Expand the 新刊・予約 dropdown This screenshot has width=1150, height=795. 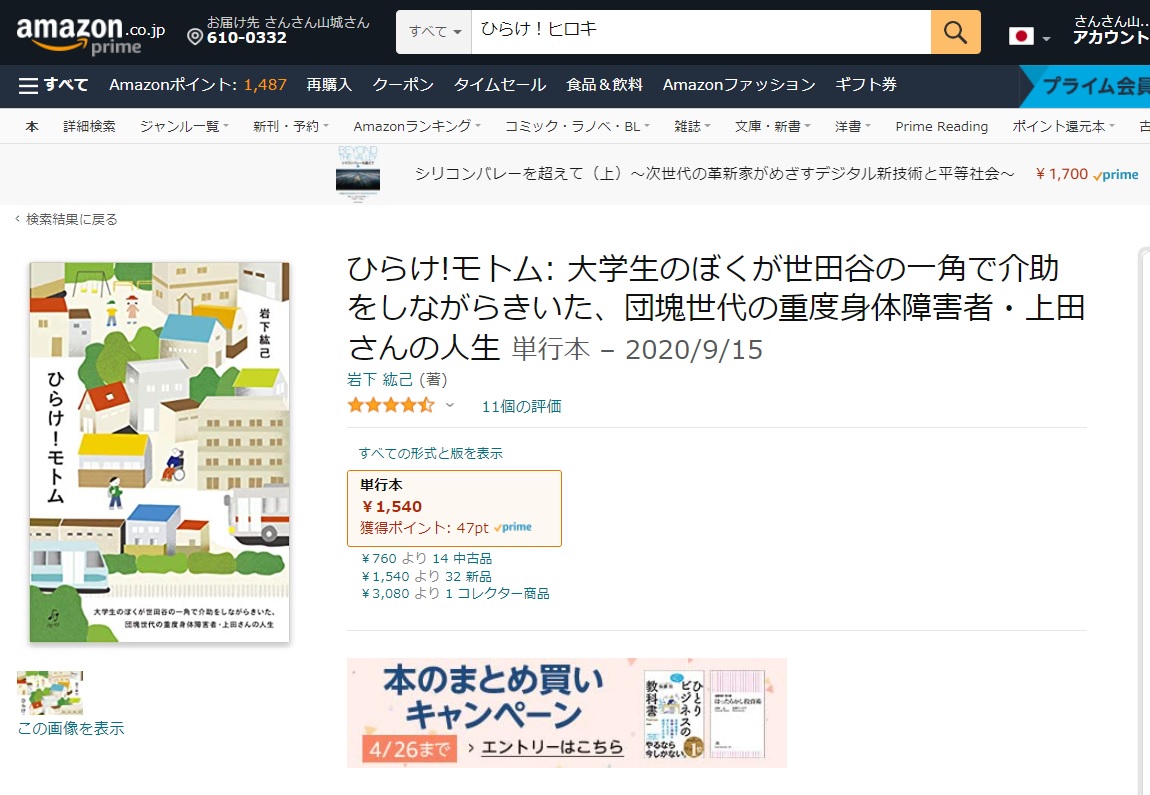[x=290, y=126]
